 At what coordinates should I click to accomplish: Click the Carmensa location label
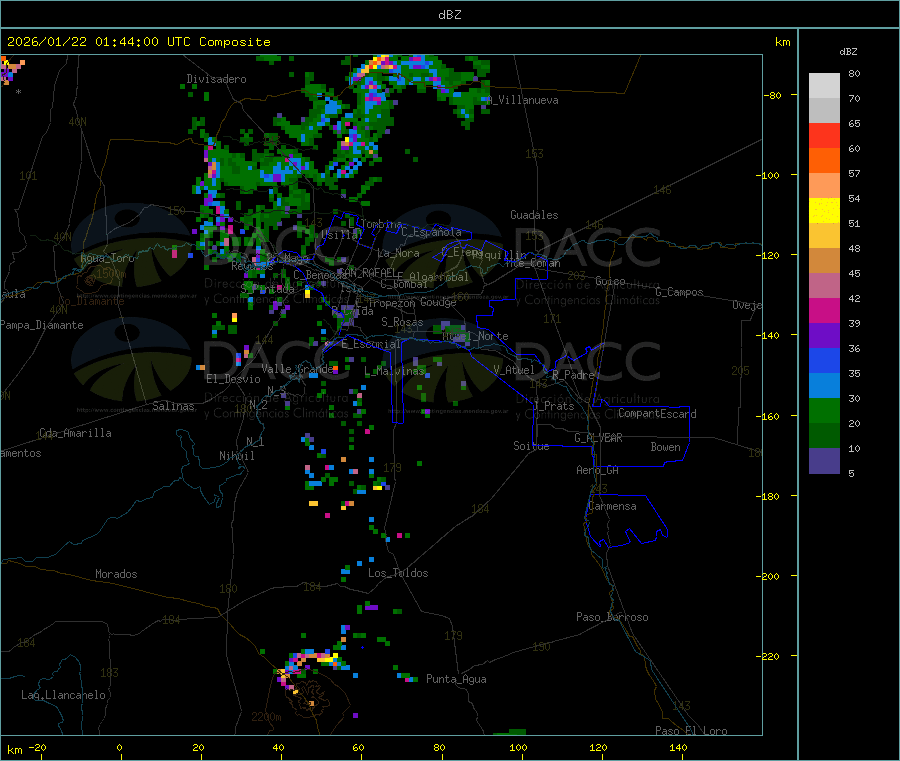click(612, 507)
